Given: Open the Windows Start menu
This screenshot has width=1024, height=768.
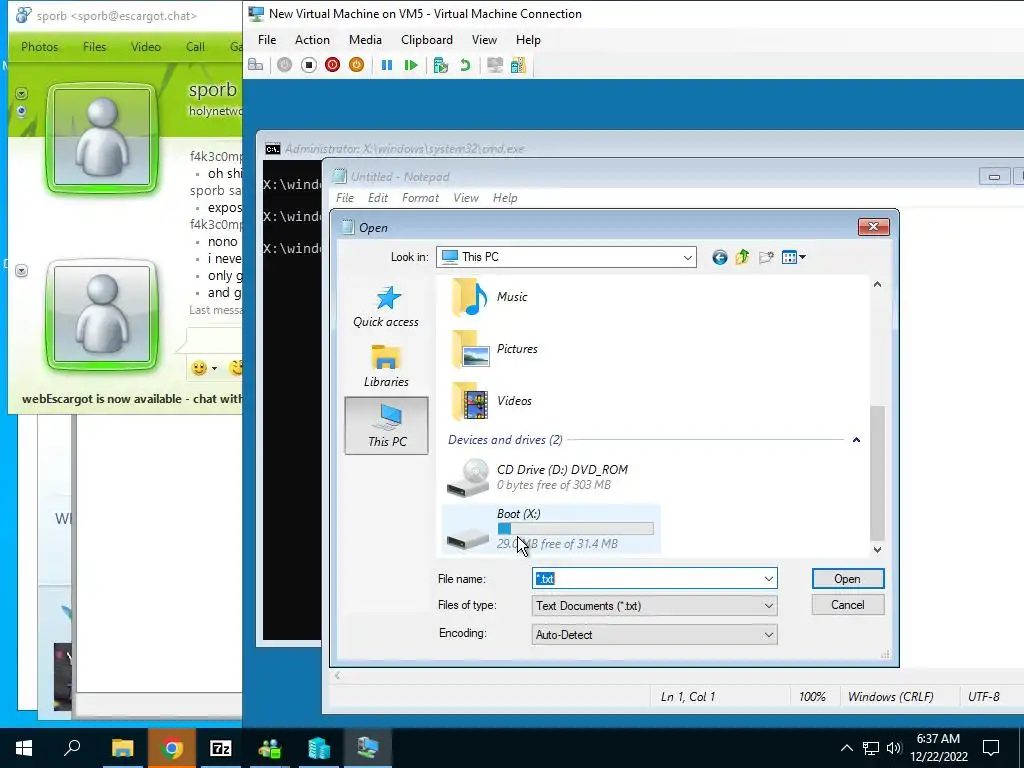Looking at the screenshot, I should (24, 748).
